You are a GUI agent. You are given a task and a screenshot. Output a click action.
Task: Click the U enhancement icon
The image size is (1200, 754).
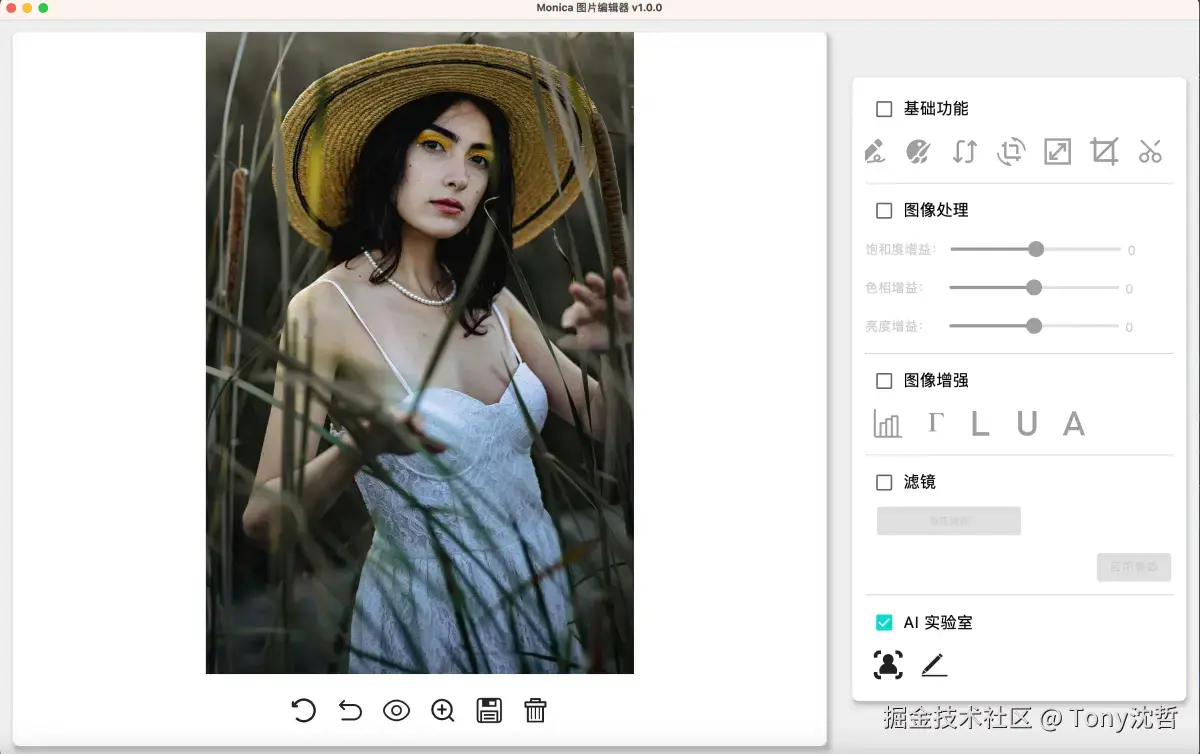click(x=1027, y=424)
